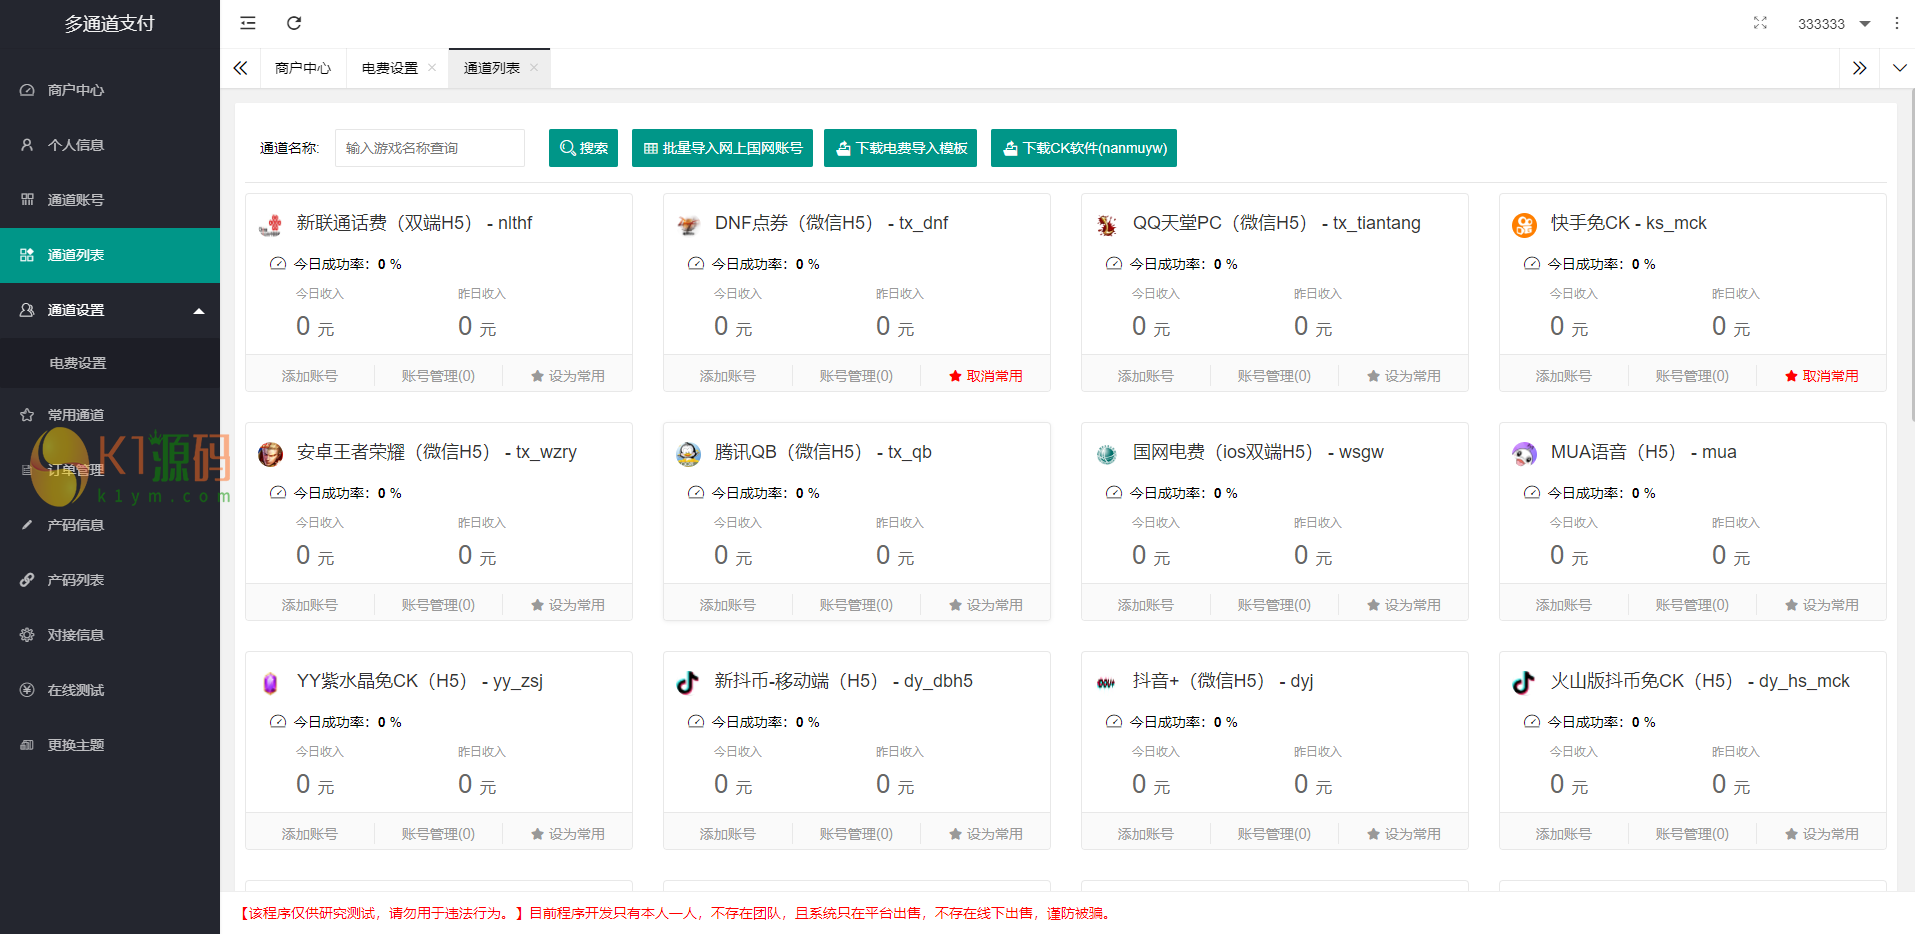
Task: Click the refresh icon in the top bar
Action: (294, 23)
